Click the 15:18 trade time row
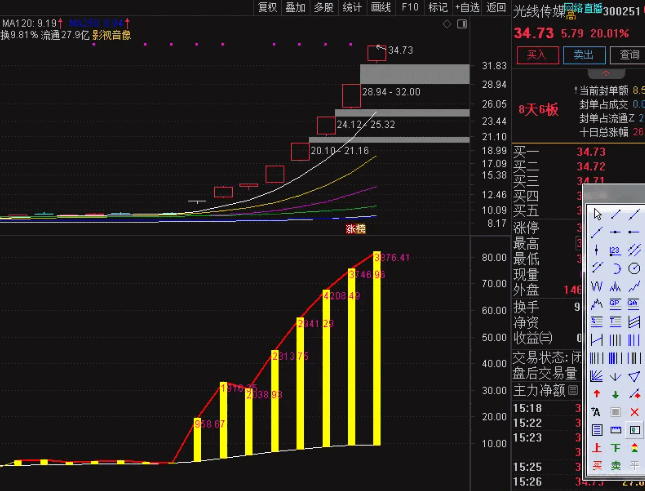The height and width of the screenshot is (491, 645). click(x=547, y=408)
